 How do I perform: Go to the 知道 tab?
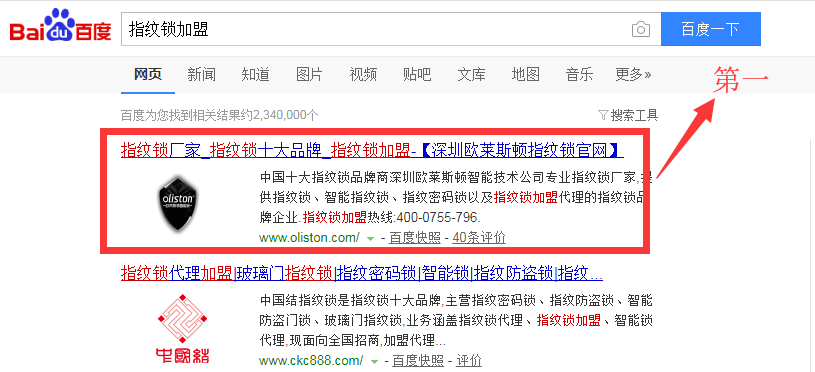click(256, 74)
